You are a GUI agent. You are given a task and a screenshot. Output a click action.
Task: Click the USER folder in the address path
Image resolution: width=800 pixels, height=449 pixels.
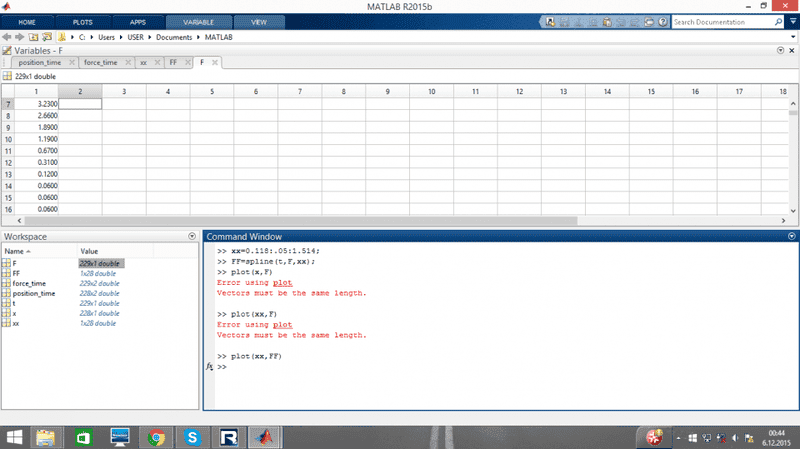click(x=135, y=37)
